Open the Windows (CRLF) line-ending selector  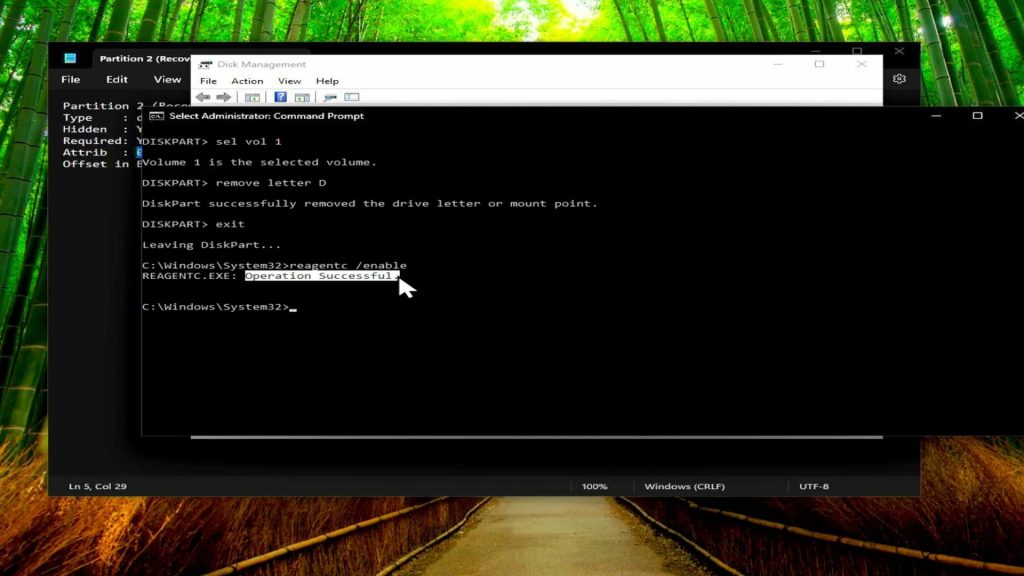(686, 486)
